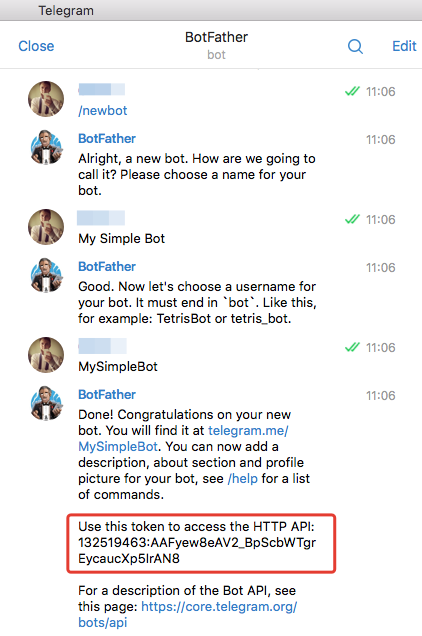Click the BotFather title in header

point(216,37)
